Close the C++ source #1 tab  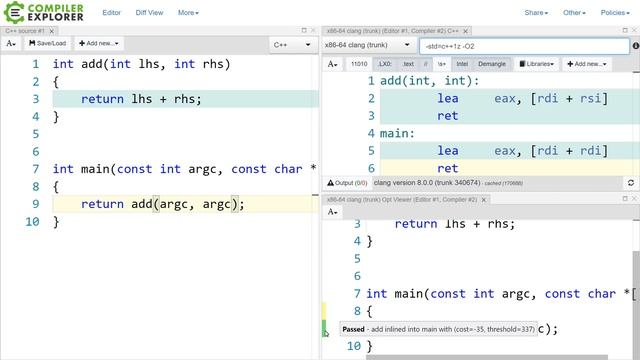tap(51, 31)
